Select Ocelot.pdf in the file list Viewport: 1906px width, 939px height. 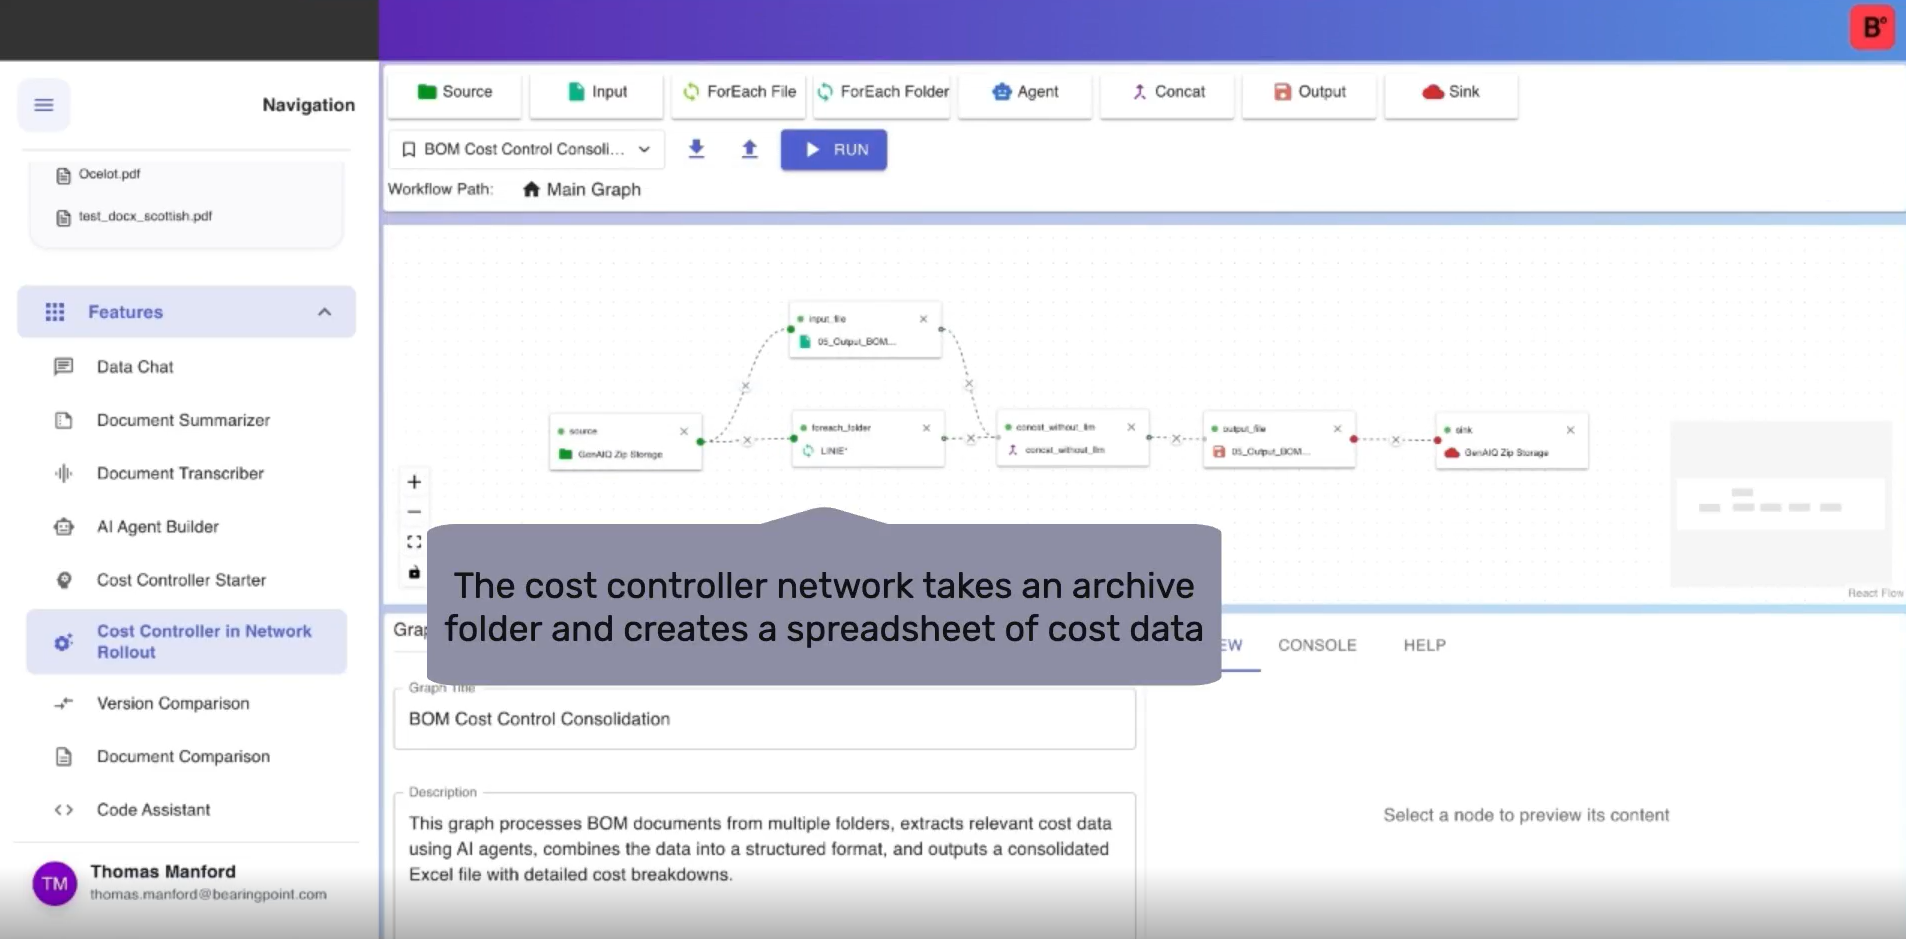[x=109, y=174]
